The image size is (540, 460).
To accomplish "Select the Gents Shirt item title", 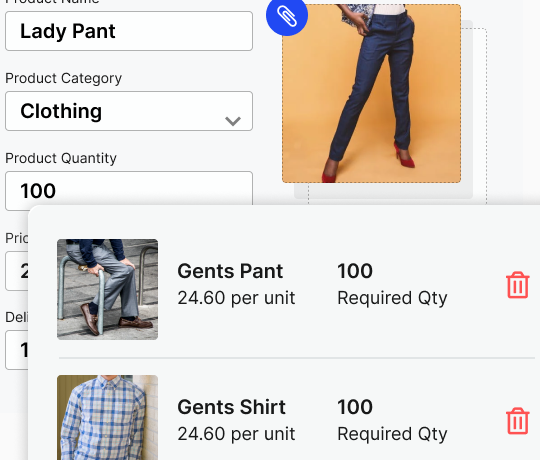I will 231,407.
